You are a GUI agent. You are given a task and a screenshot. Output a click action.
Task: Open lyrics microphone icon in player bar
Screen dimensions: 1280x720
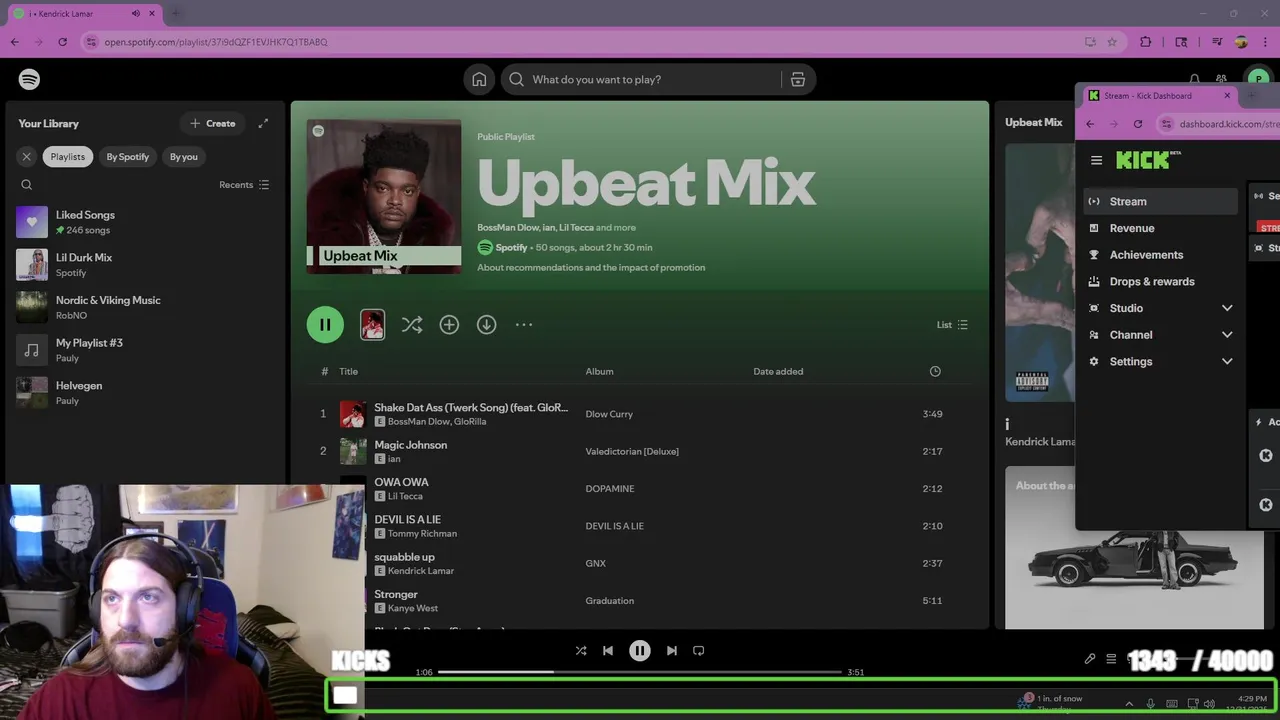click(1090, 659)
